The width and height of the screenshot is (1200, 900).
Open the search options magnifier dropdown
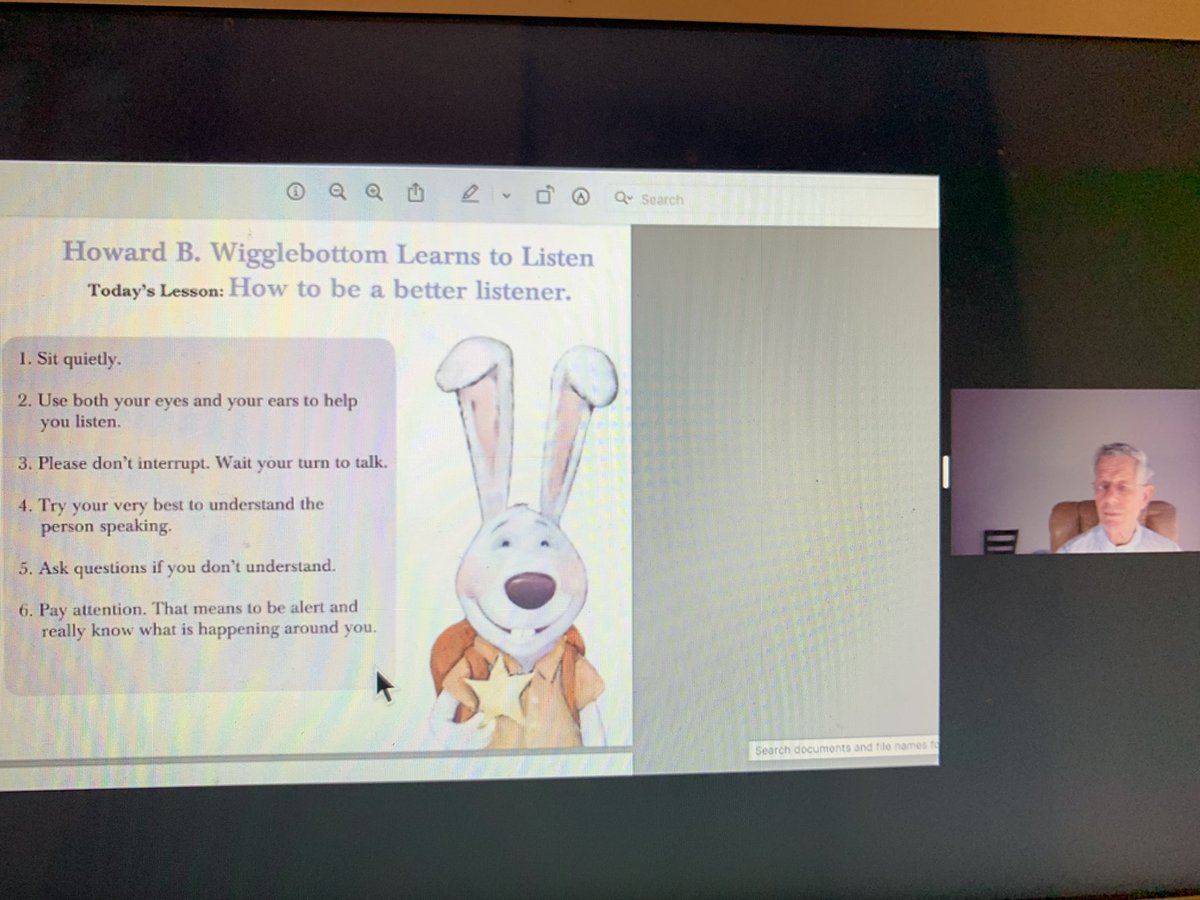pos(624,198)
